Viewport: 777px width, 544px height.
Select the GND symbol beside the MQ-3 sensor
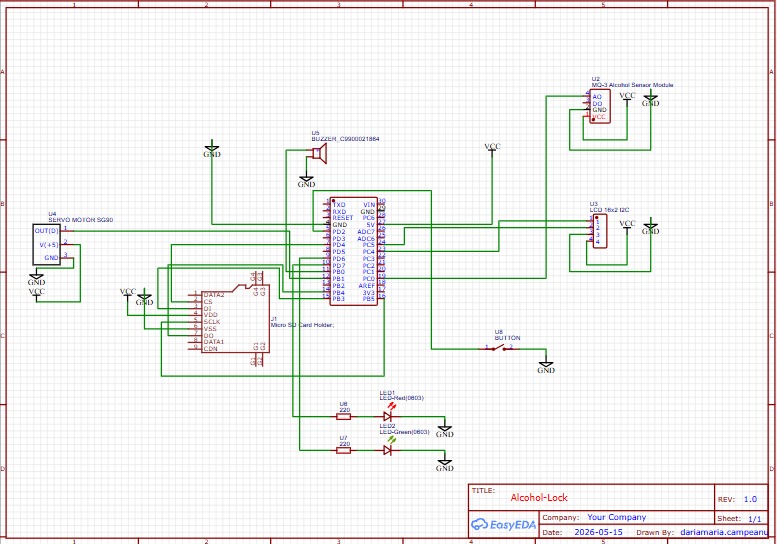[x=651, y=100]
